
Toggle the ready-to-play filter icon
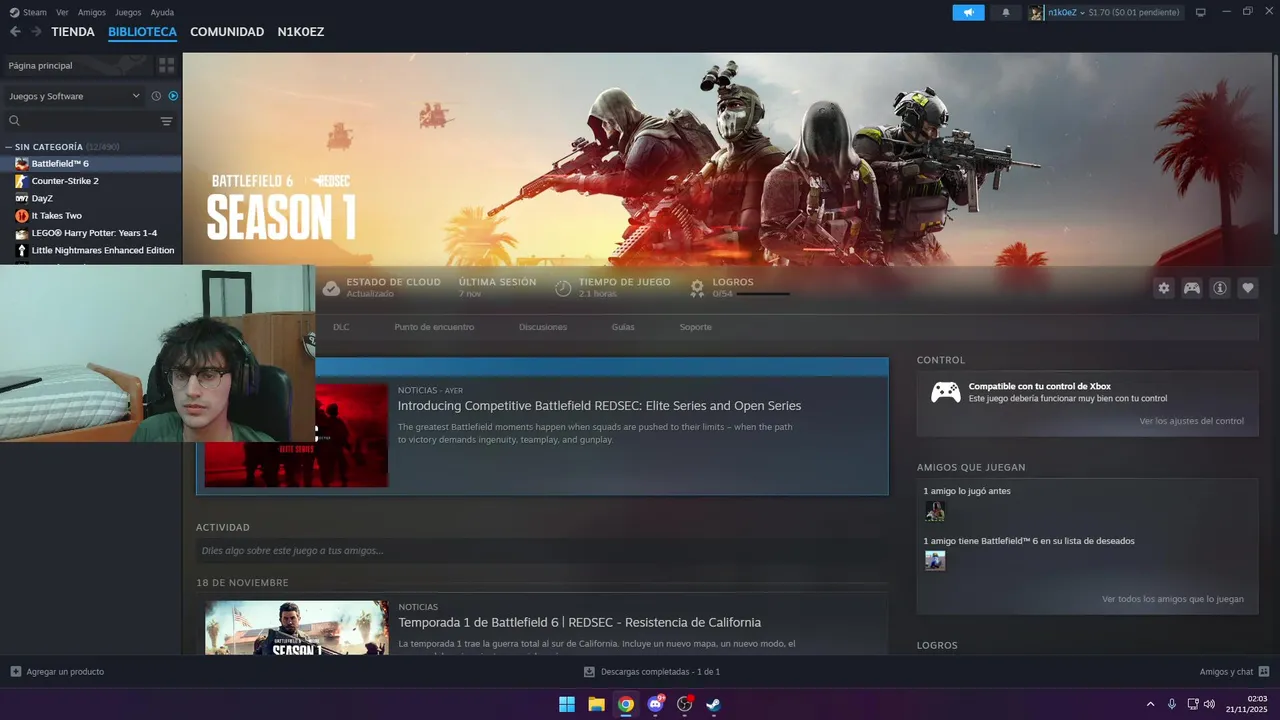coord(173,96)
